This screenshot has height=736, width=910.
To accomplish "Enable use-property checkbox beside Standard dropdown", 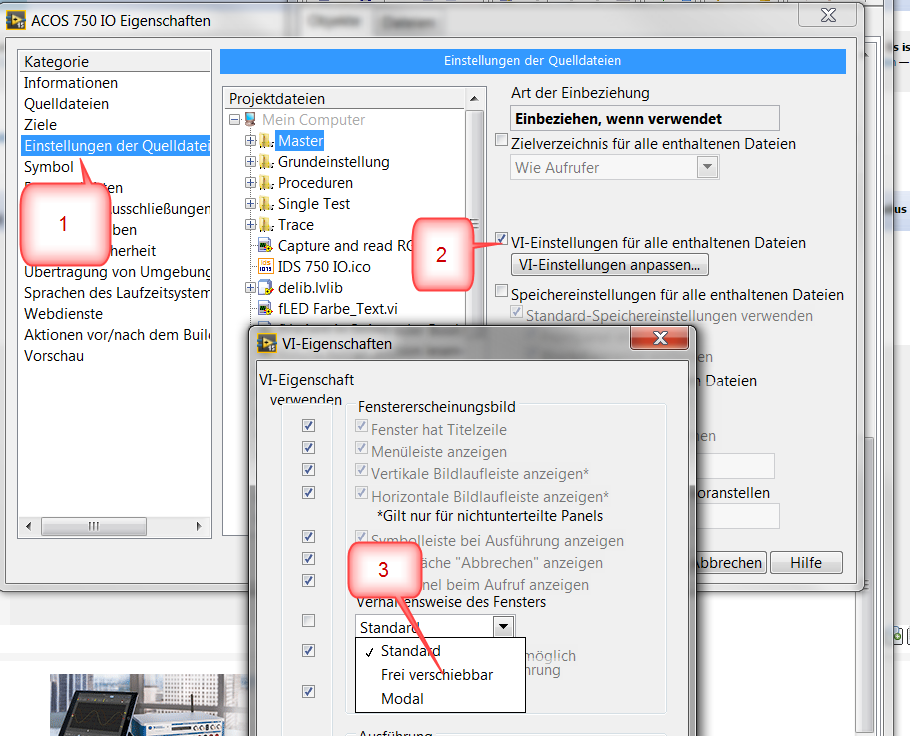I will click(x=309, y=621).
